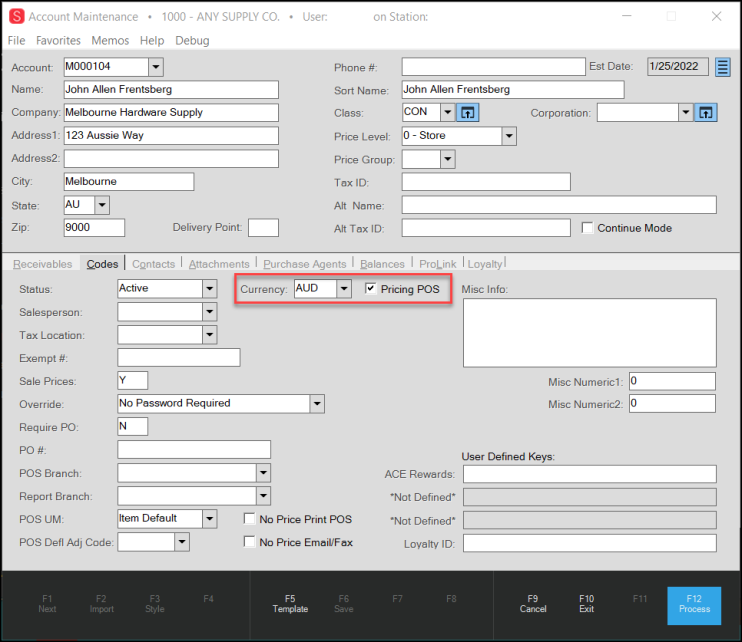
Task: Expand the Report Branch dropdown
Action: [x=263, y=496]
